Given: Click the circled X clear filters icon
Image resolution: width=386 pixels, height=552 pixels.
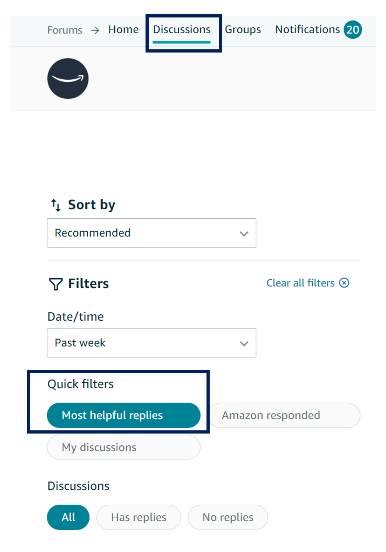Looking at the screenshot, I should click(344, 283).
